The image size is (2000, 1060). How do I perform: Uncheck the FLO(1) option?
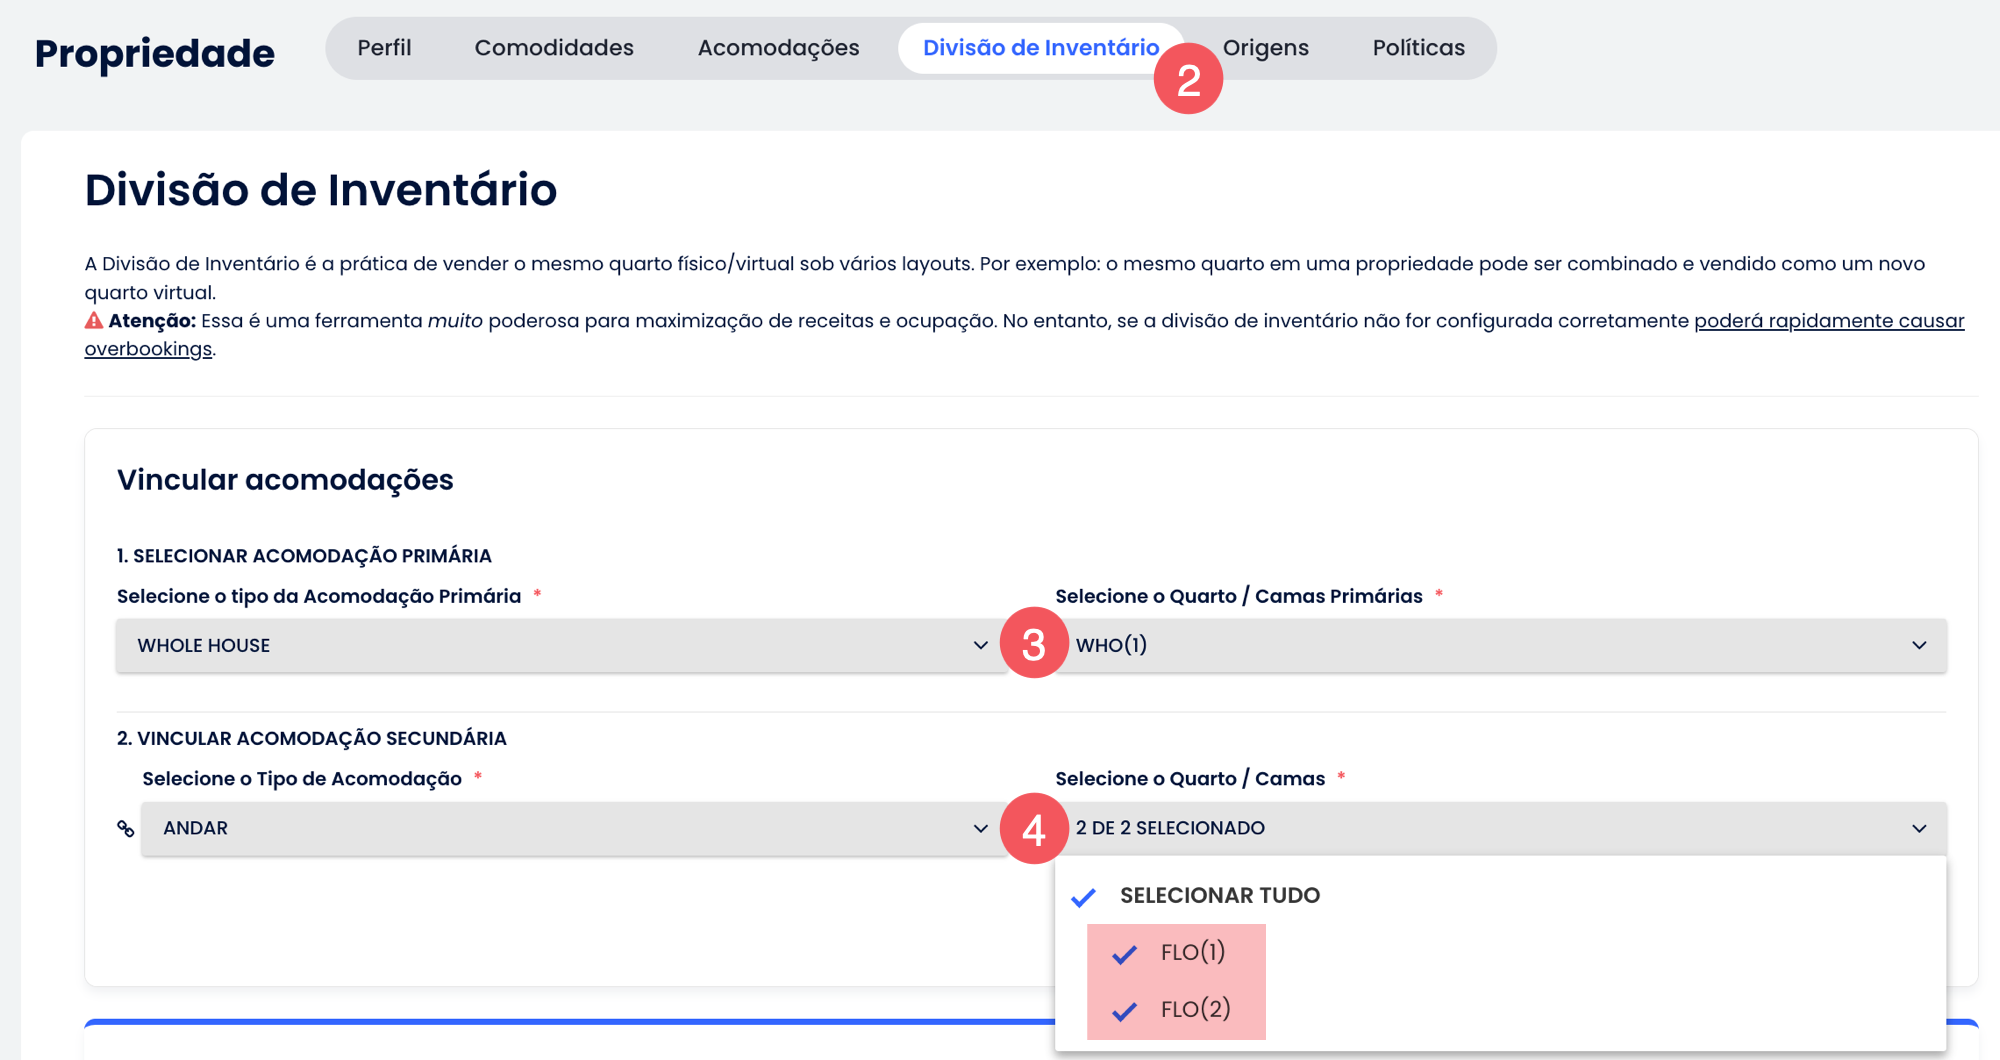click(1125, 954)
